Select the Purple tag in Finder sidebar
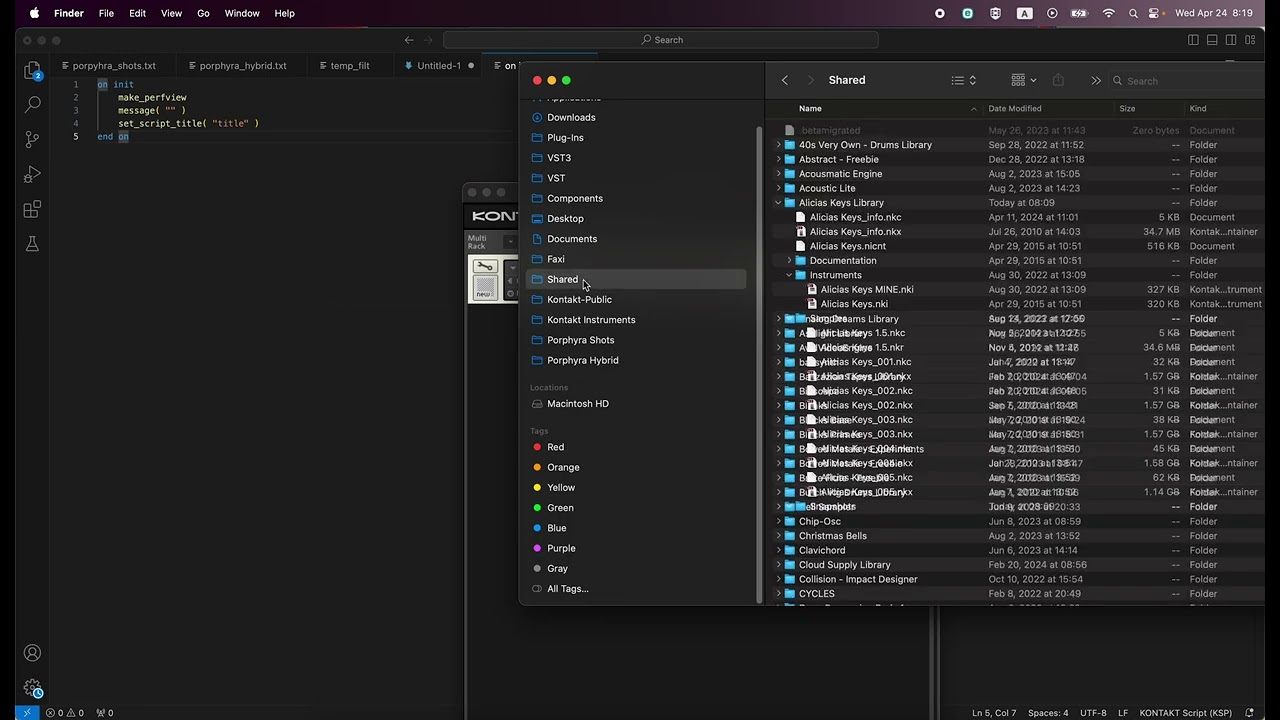 pos(561,548)
